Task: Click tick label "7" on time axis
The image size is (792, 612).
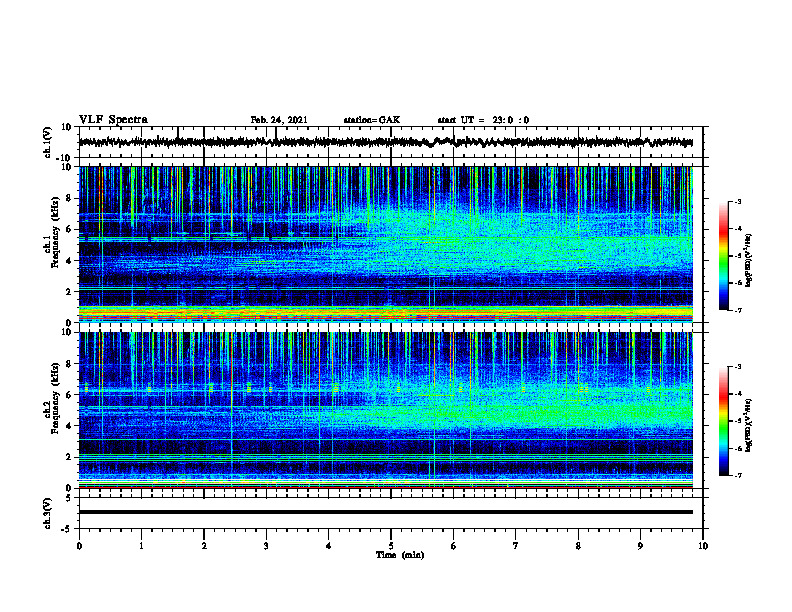Action: [516, 546]
